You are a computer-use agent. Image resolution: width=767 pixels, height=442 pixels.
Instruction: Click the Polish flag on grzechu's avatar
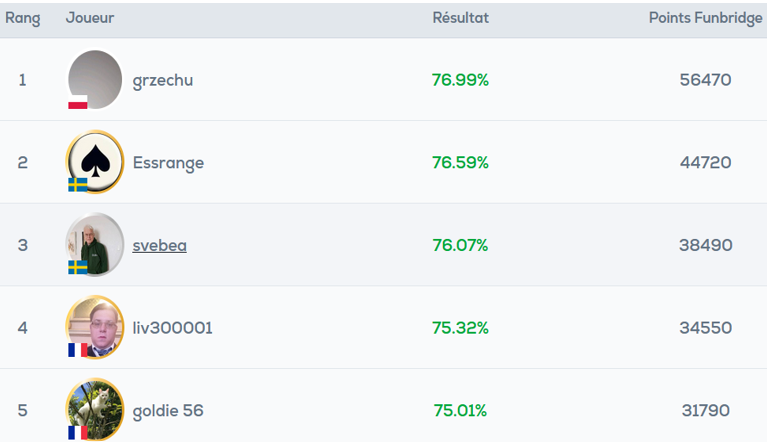pyautogui.click(x=78, y=102)
